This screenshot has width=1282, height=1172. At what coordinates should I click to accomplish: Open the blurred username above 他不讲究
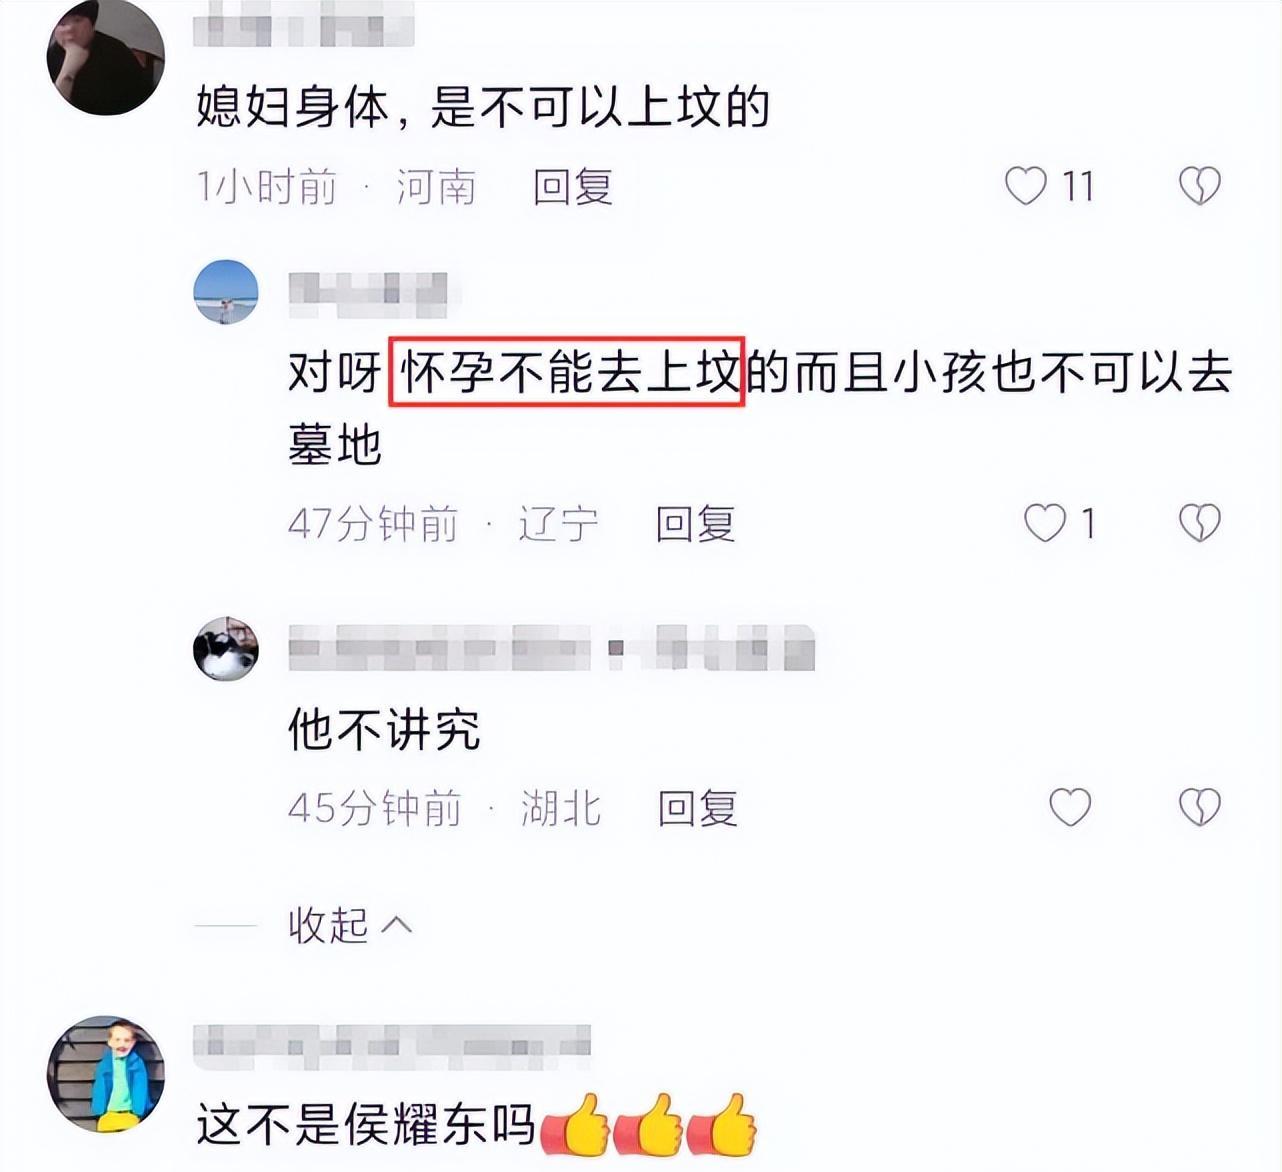tap(551, 649)
